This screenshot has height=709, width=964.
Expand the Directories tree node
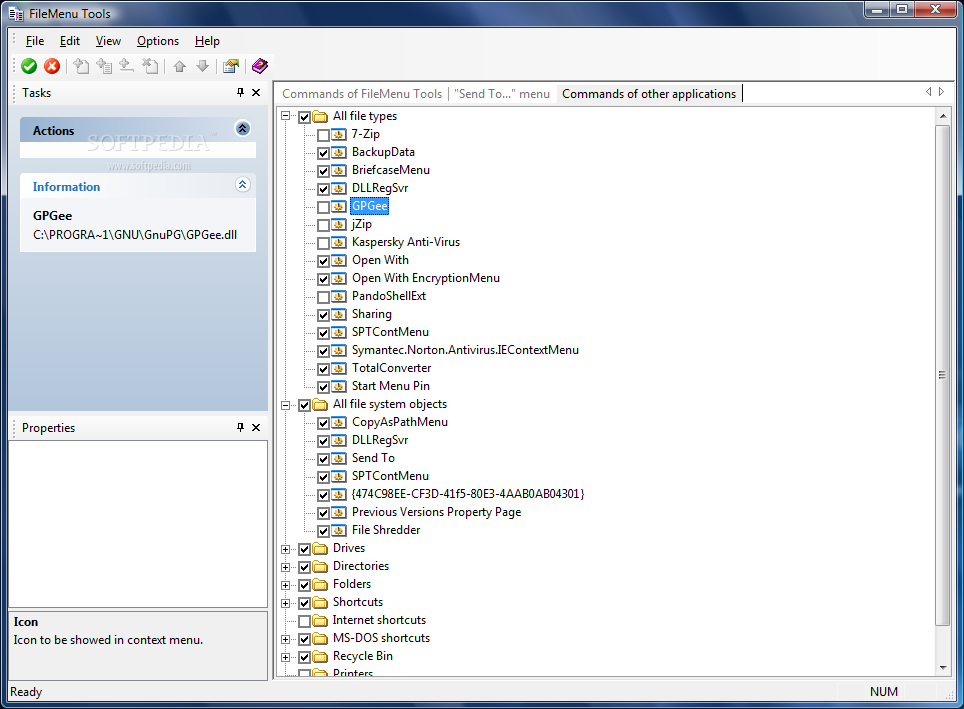coord(285,567)
